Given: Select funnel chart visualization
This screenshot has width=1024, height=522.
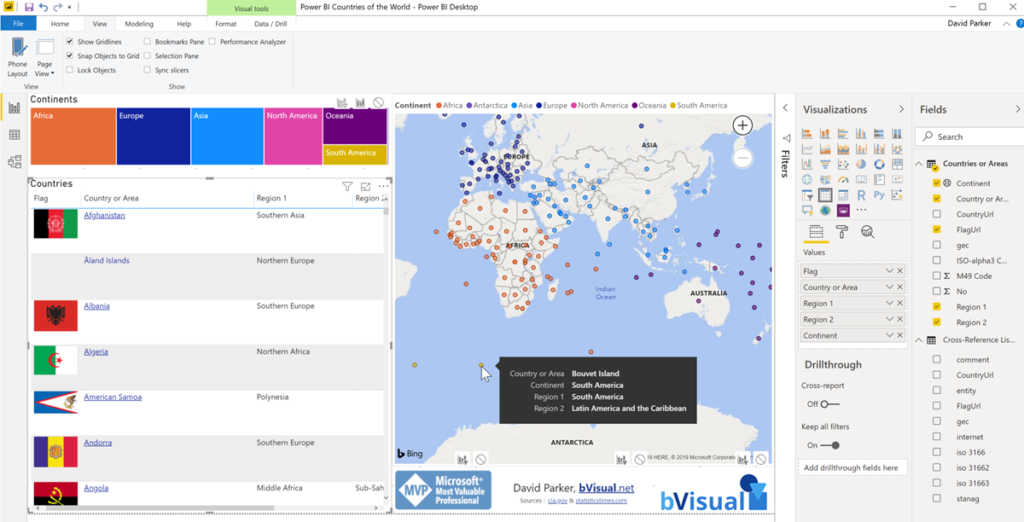Looking at the screenshot, I should [825, 164].
